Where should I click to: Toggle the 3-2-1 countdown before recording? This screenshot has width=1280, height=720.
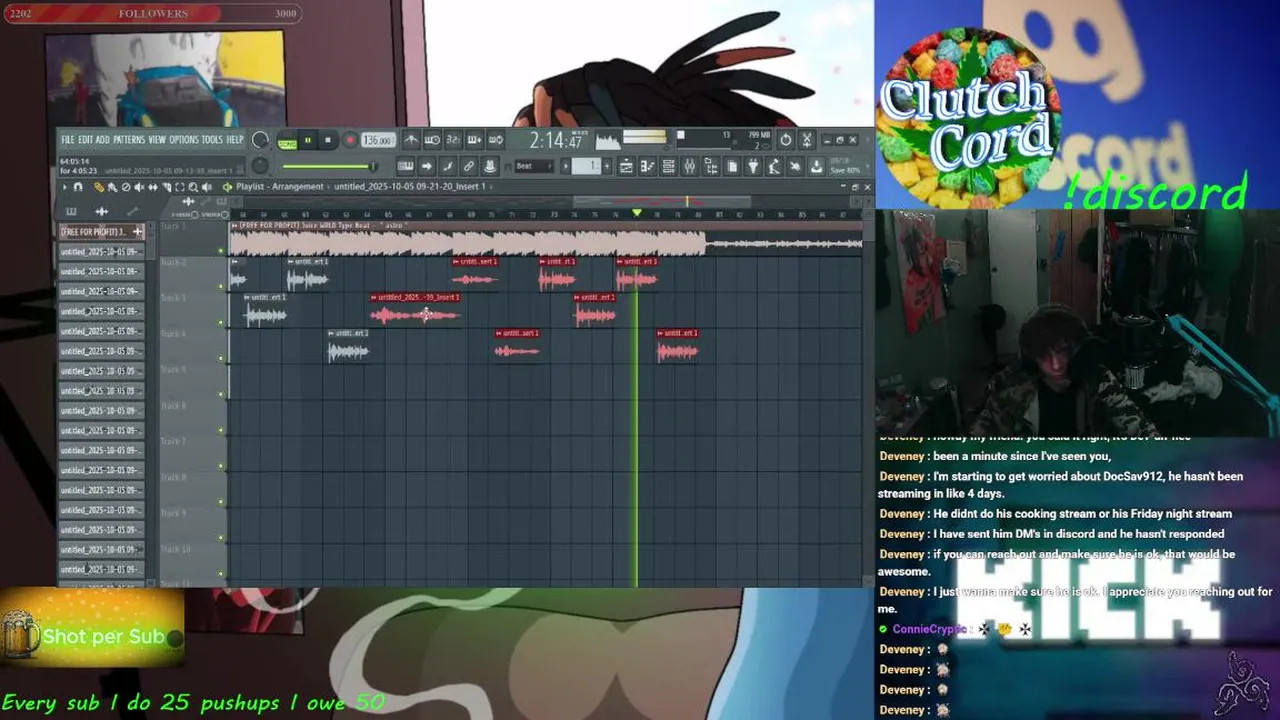pyautogui.click(x=452, y=140)
